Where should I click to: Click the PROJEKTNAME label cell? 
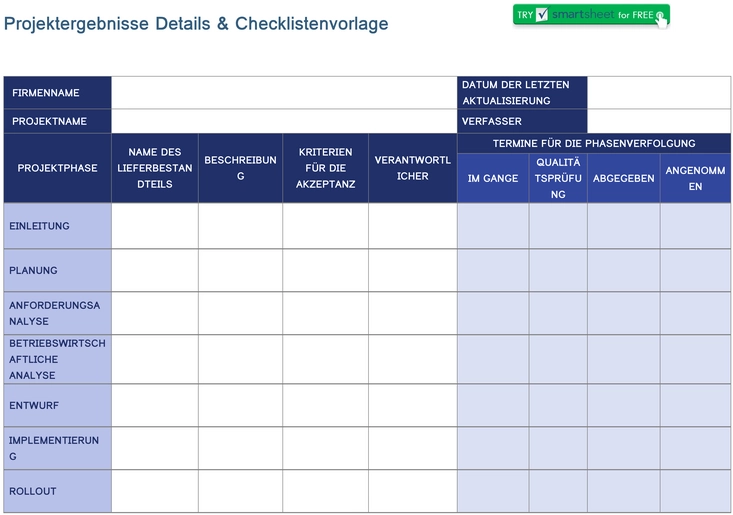coord(57,121)
